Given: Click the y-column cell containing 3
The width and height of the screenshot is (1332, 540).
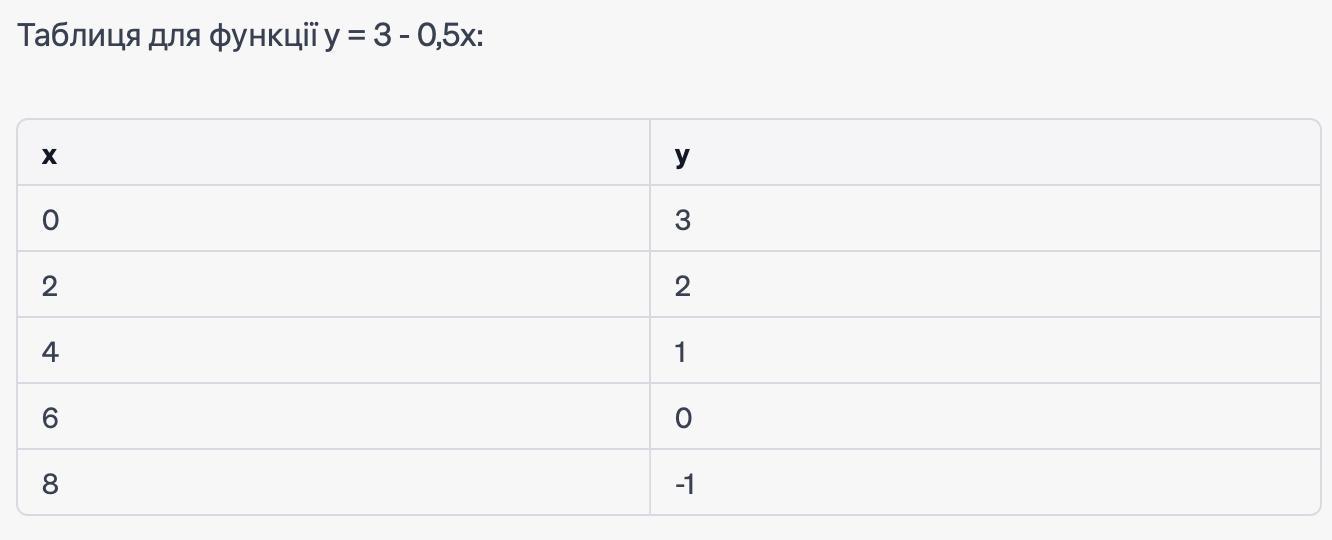Looking at the screenshot, I should [985, 219].
